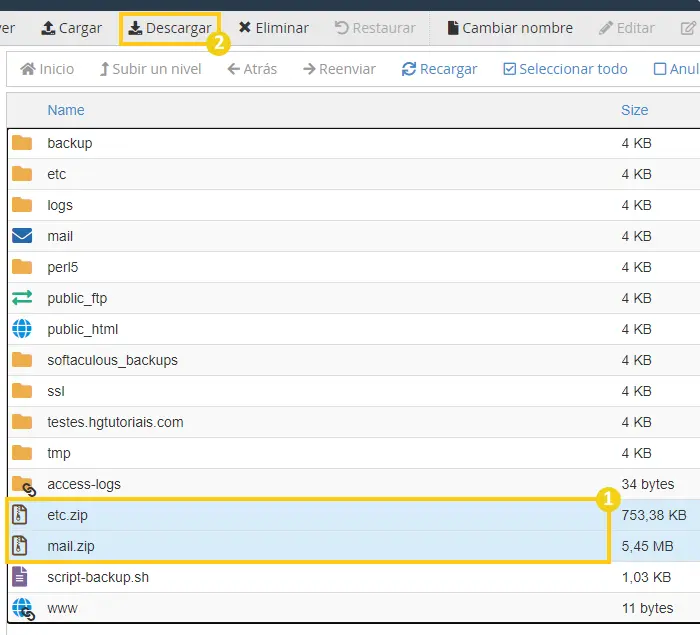Image resolution: width=700 pixels, height=635 pixels.
Task: Select the public_html name
Action: click(83, 329)
